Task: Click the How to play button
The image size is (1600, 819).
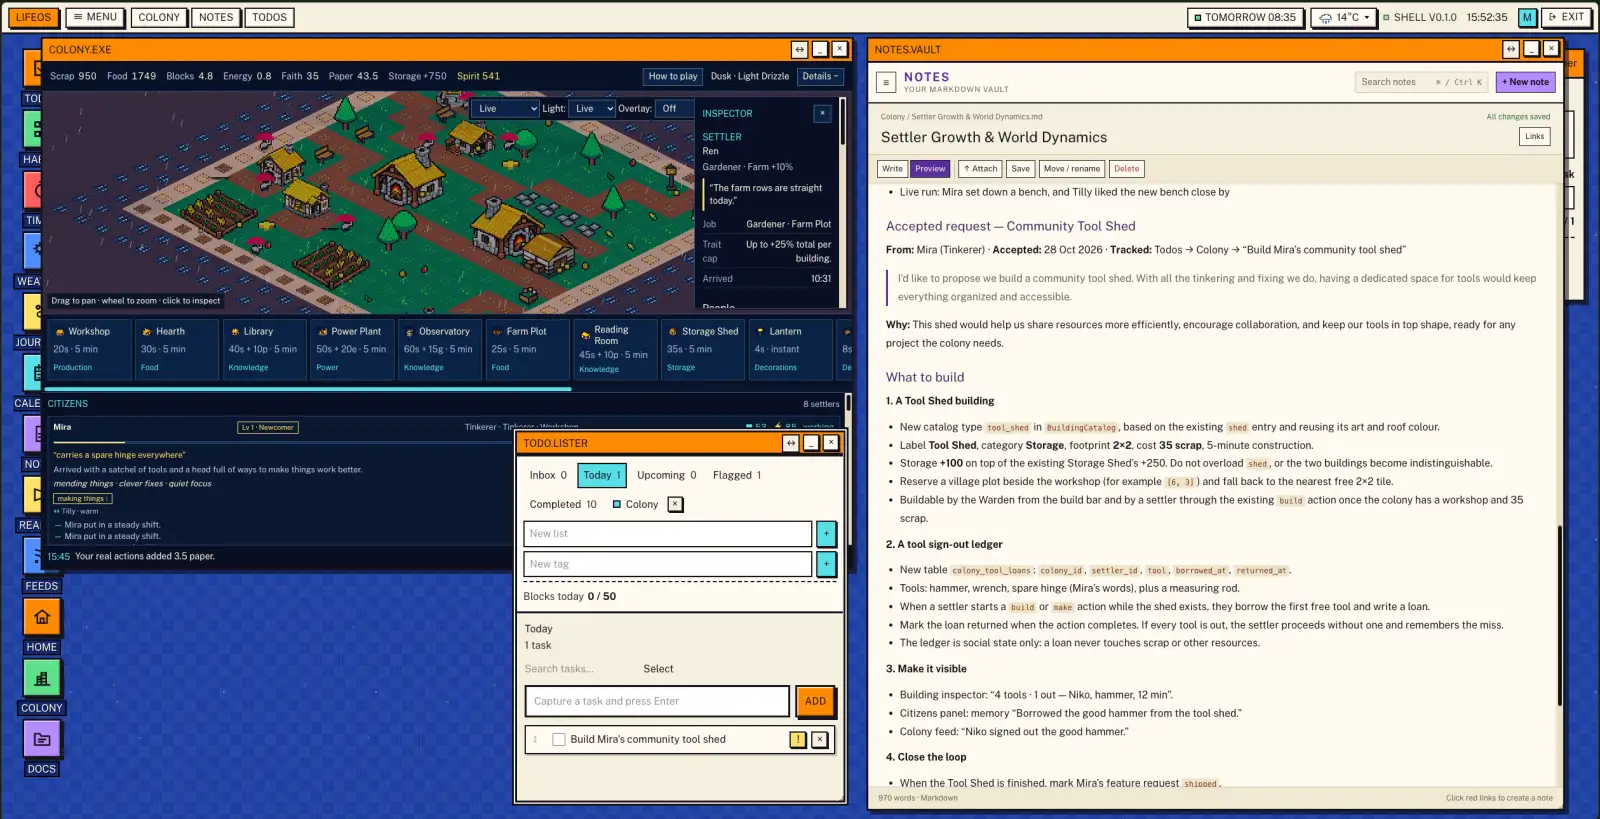Action: [673, 76]
